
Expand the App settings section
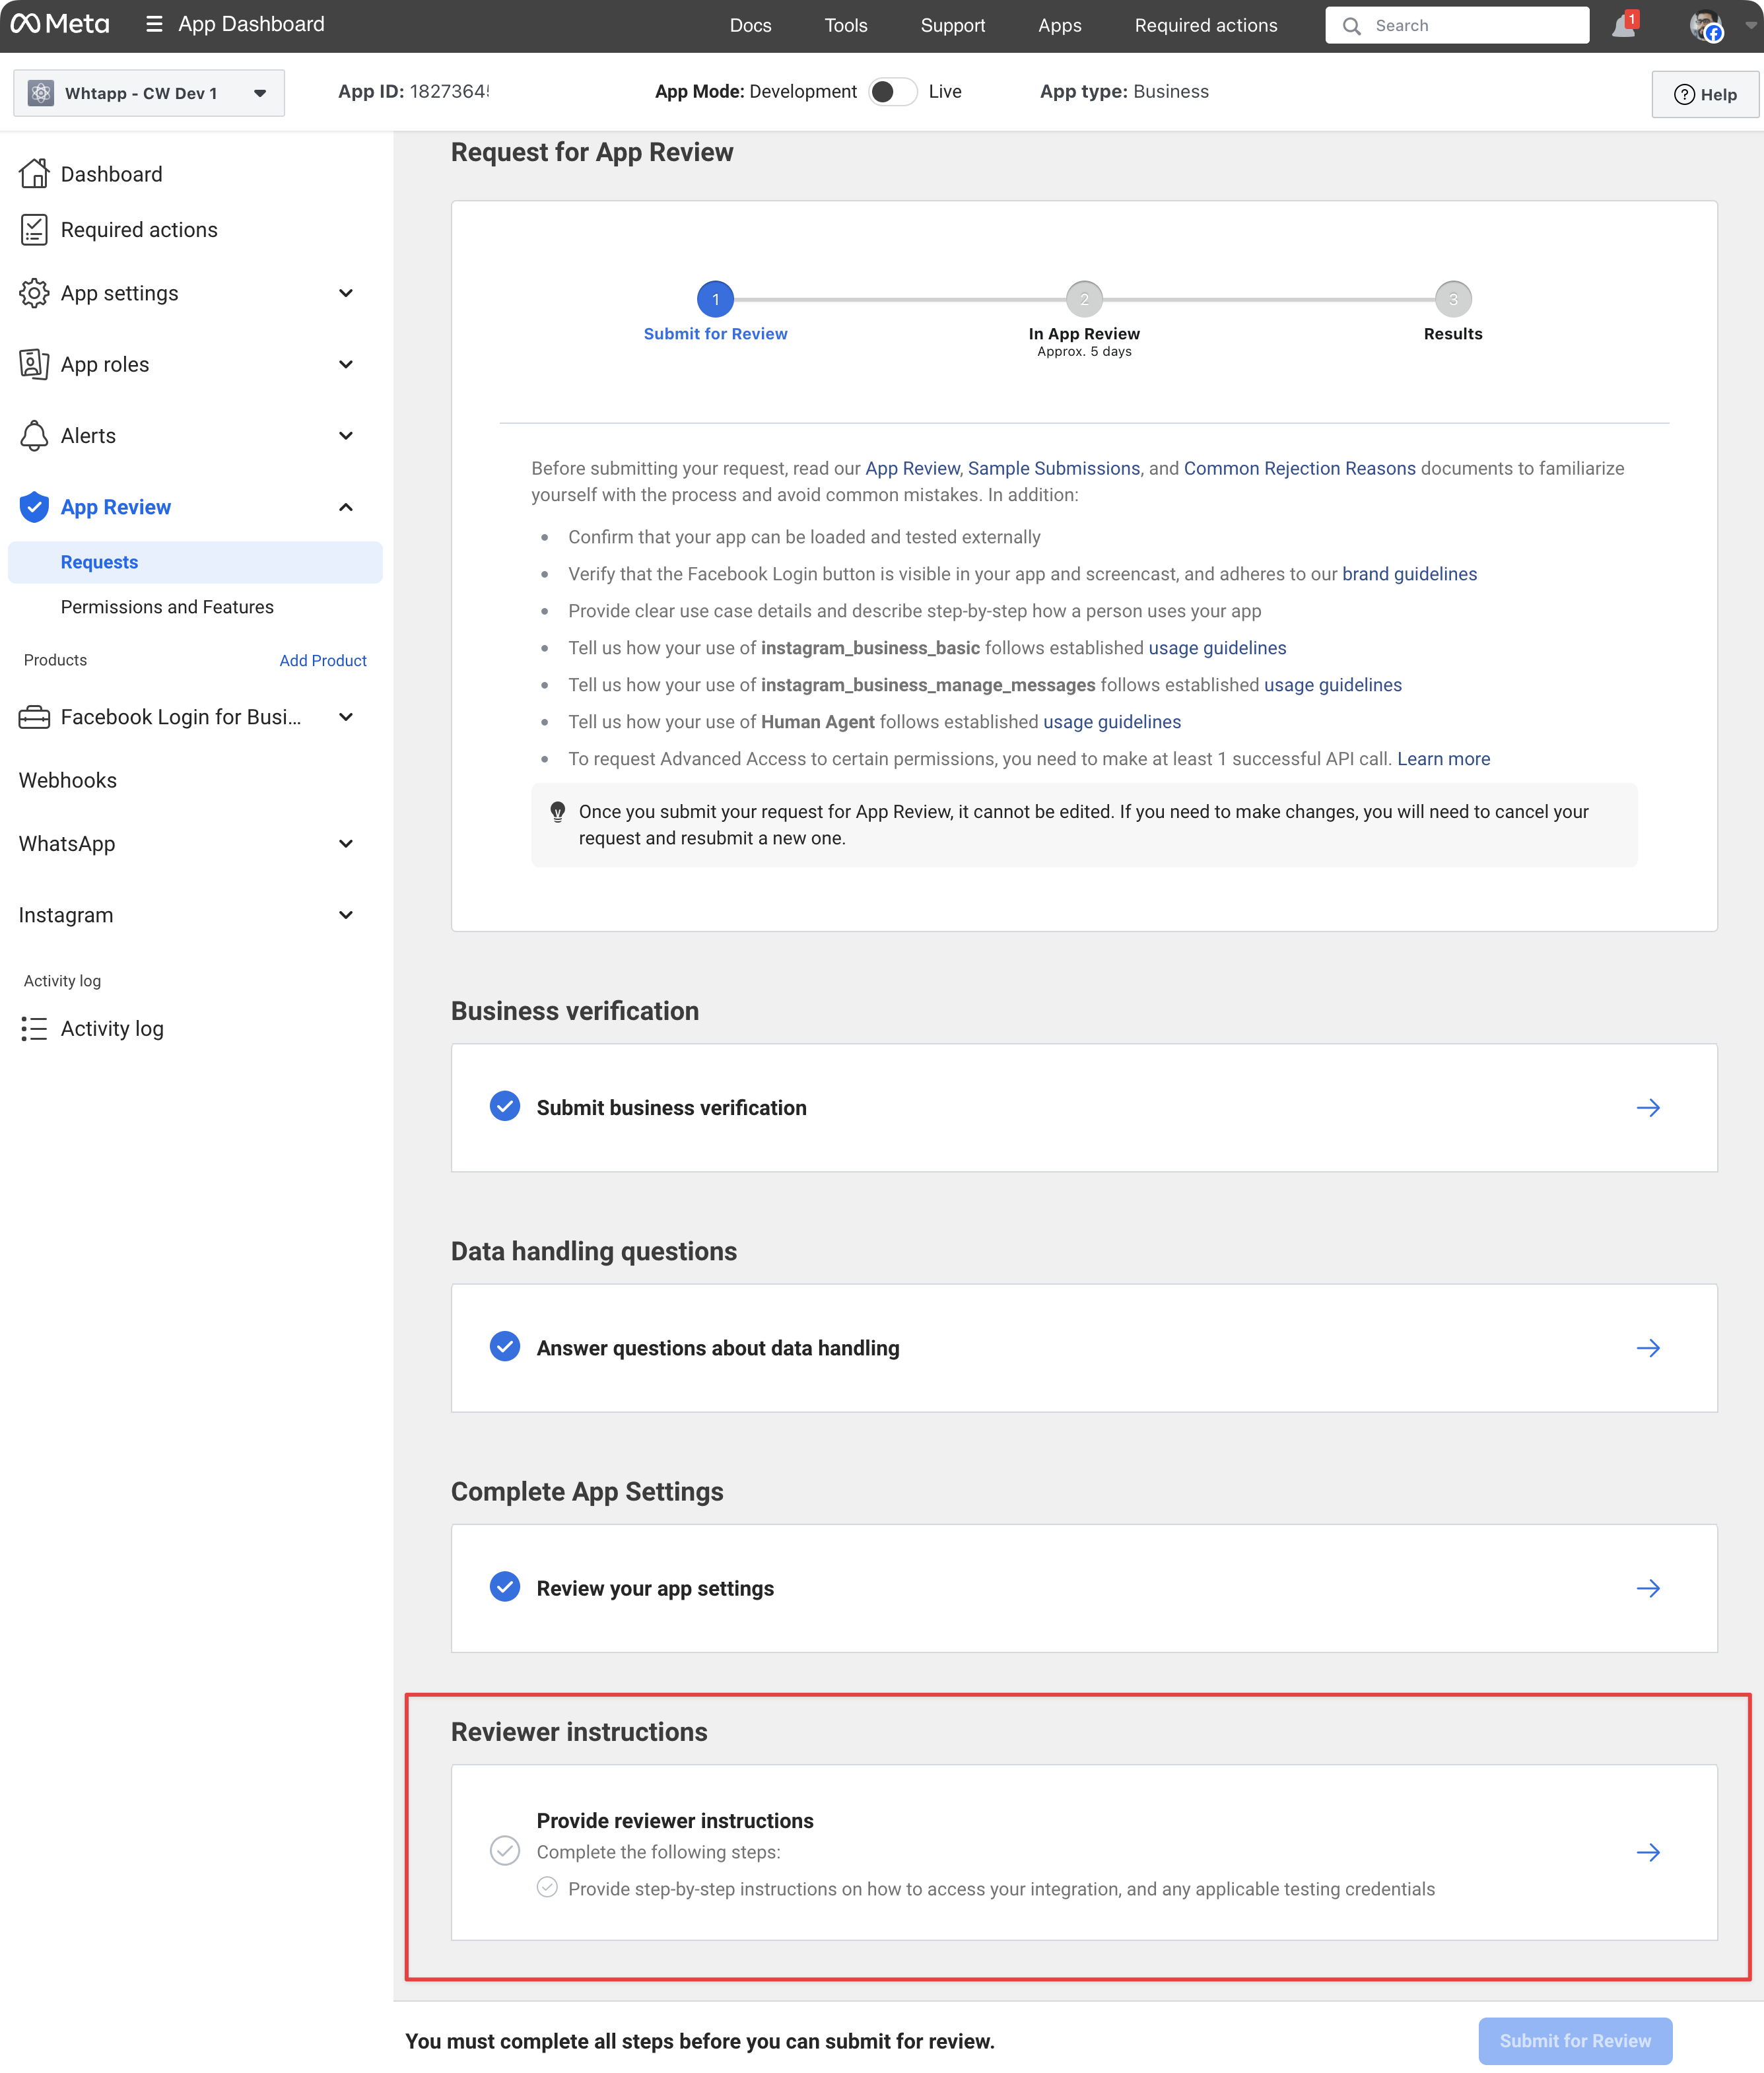pos(345,293)
